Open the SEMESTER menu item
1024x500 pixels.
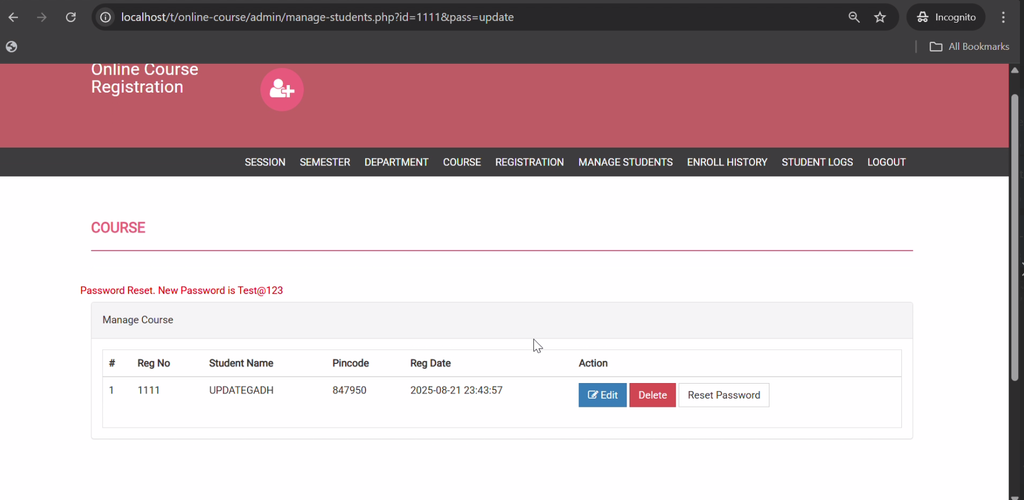(x=325, y=162)
